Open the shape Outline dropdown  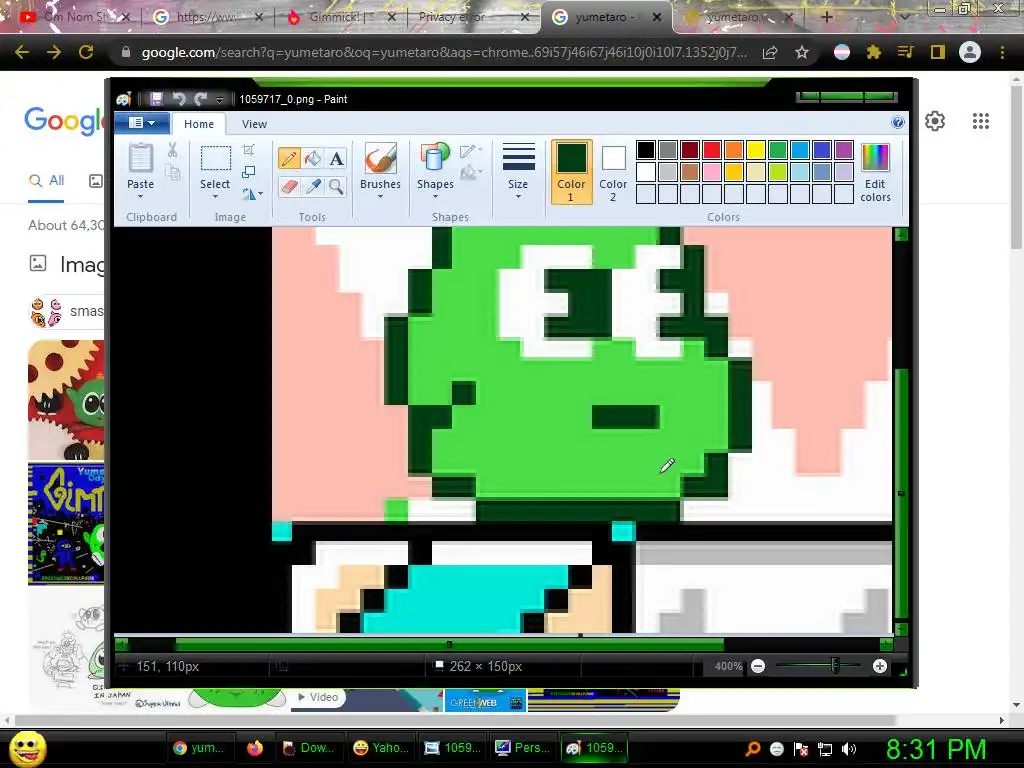[471, 151]
